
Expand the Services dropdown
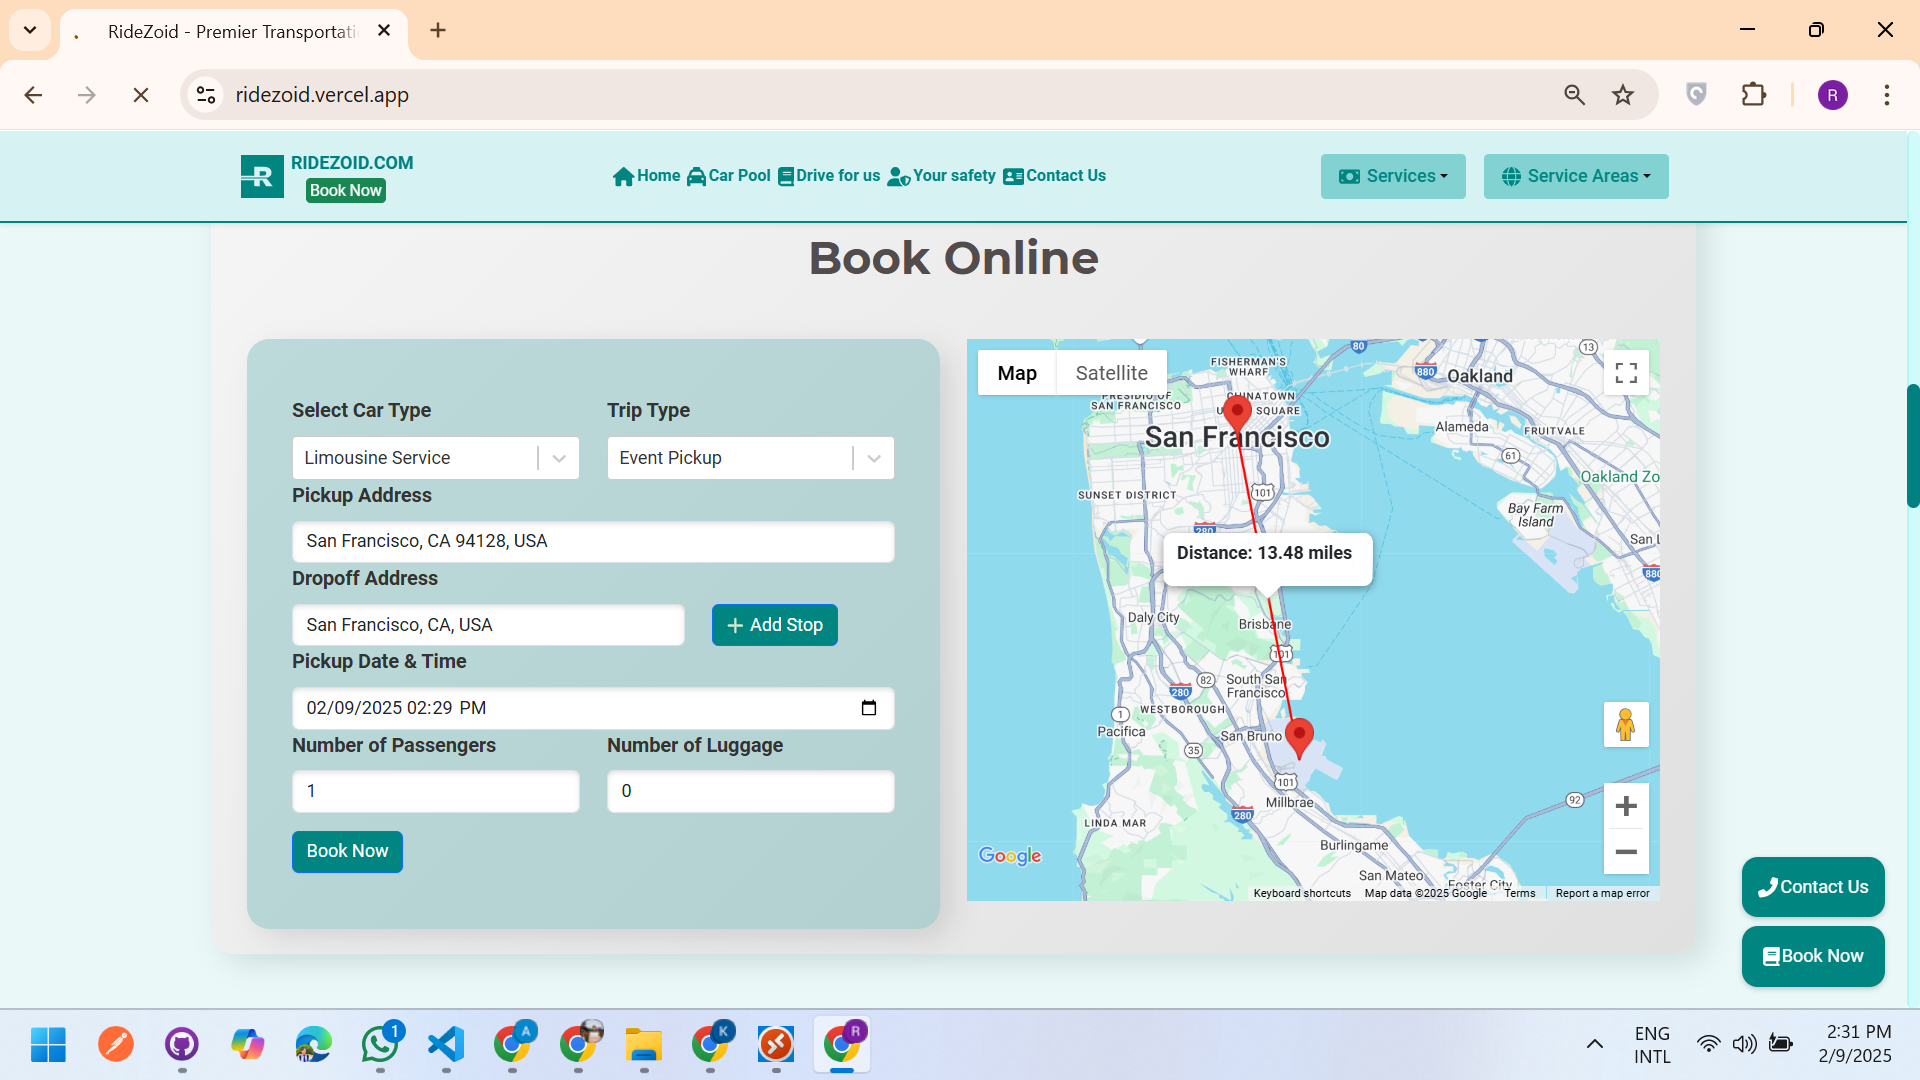(x=1393, y=176)
